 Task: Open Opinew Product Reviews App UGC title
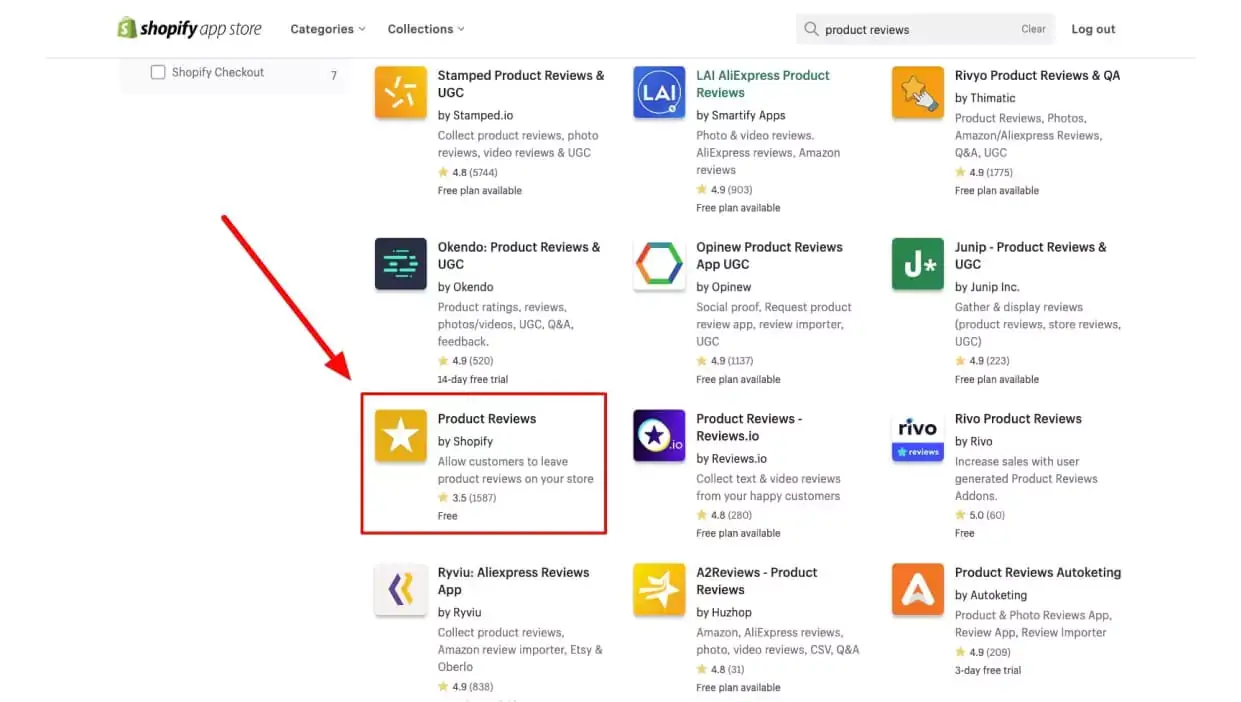tap(769, 256)
